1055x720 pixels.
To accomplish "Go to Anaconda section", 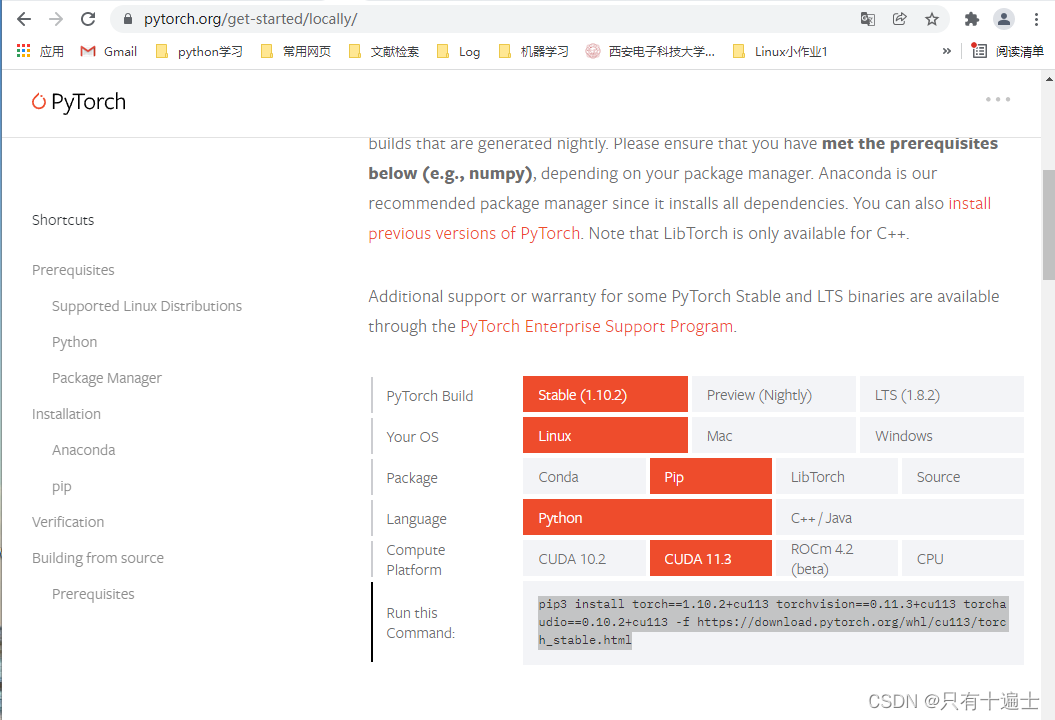I will (83, 449).
